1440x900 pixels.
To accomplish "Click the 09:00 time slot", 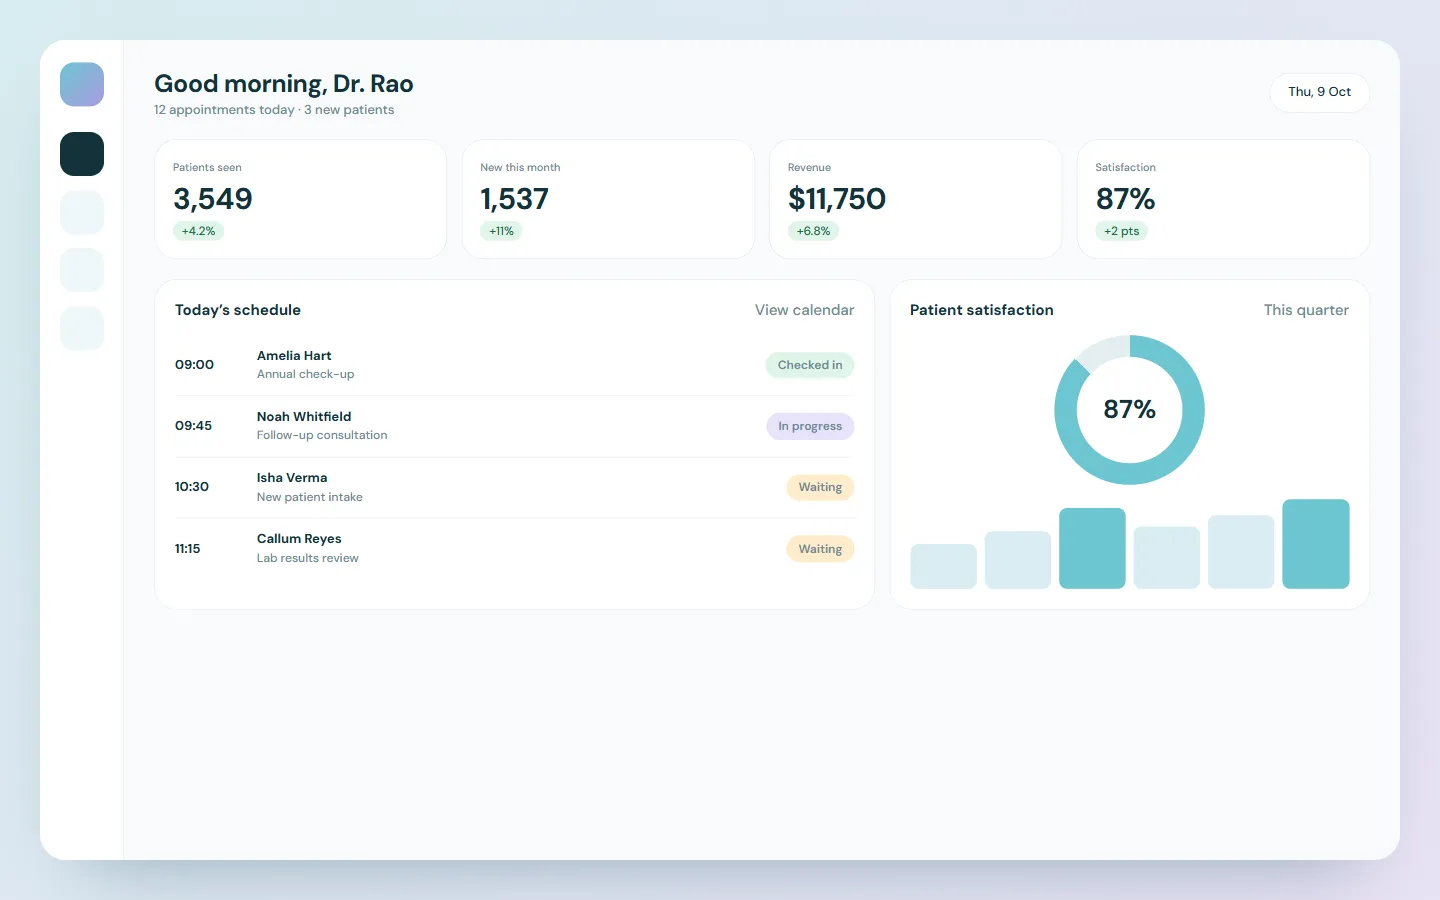I will [194, 365].
